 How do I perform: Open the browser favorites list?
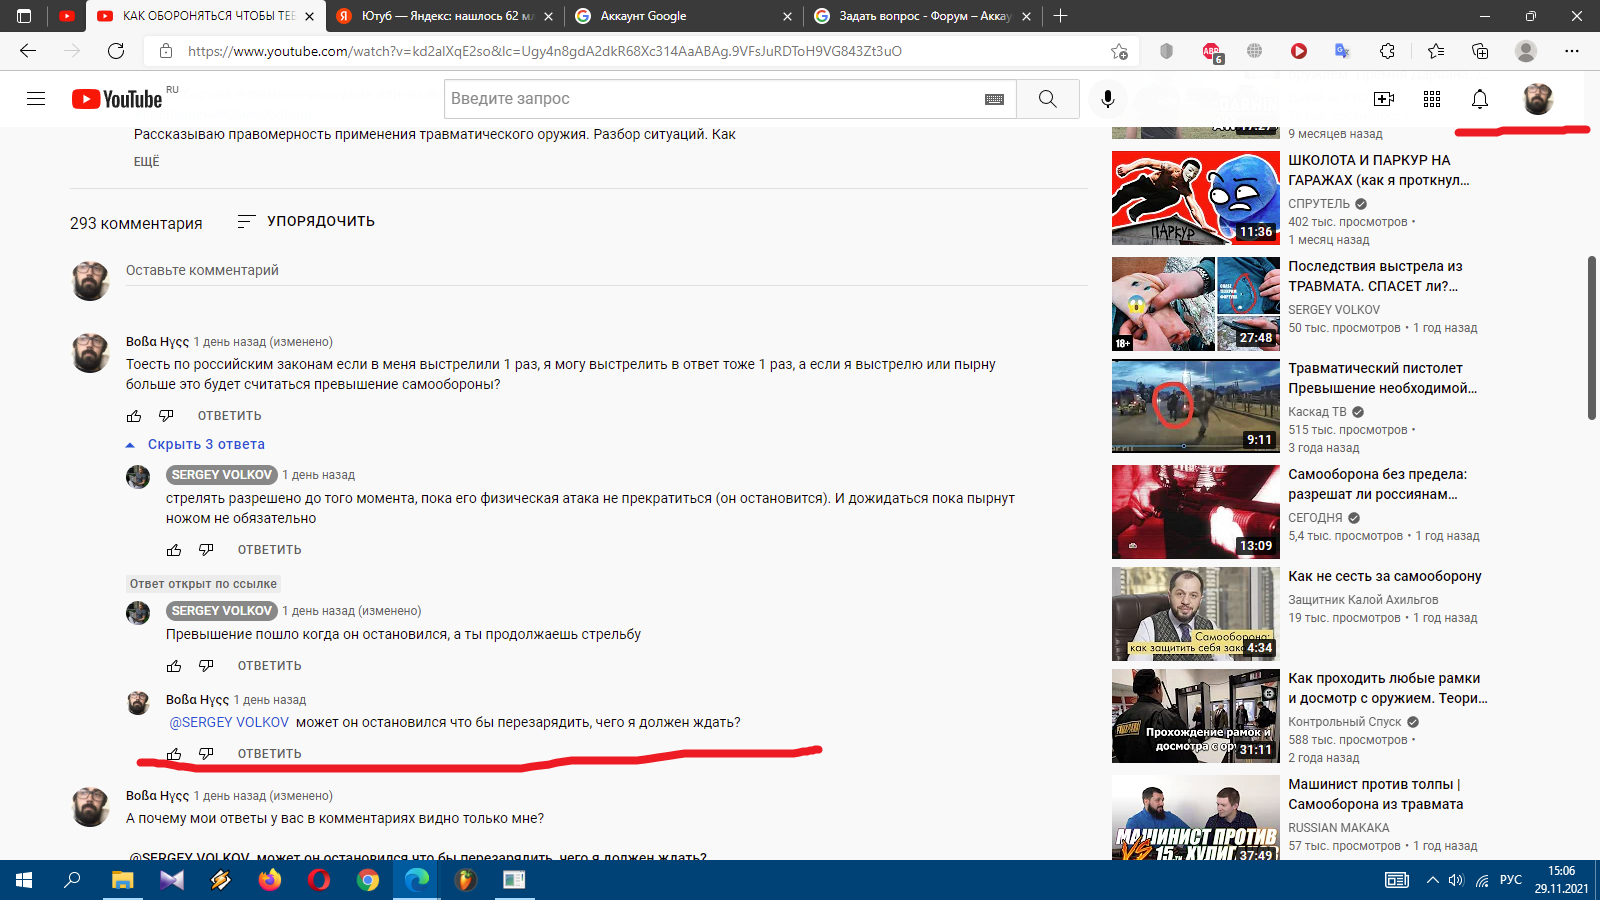pyautogui.click(x=1436, y=51)
